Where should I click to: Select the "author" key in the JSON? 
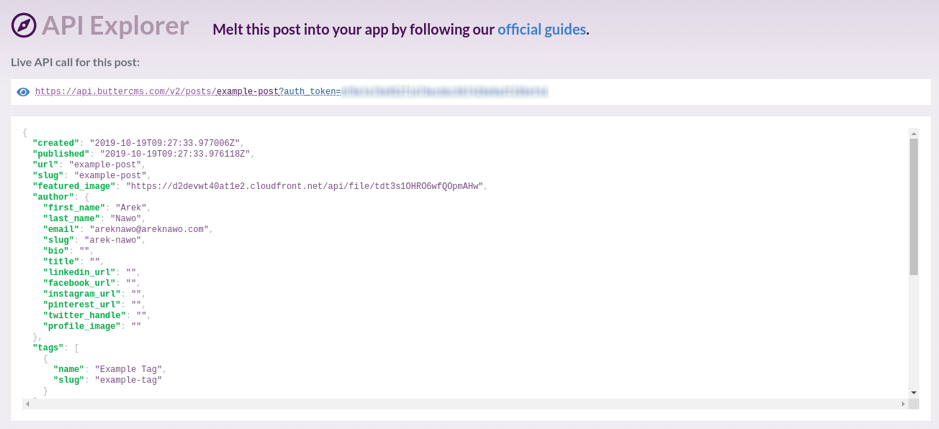pyautogui.click(x=53, y=197)
